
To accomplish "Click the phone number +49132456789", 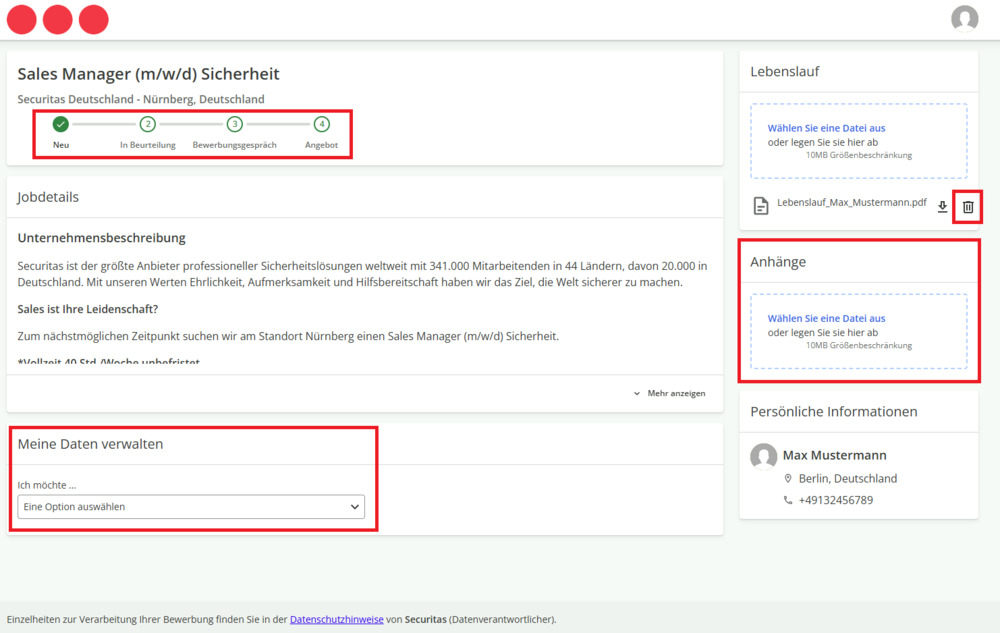I will pos(835,500).
